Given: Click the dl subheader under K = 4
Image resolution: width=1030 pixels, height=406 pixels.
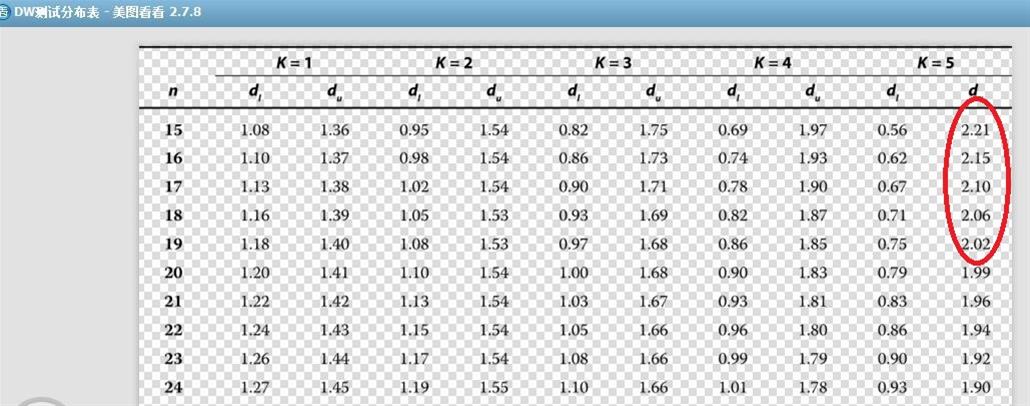Looking at the screenshot, I should coord(733,93).
